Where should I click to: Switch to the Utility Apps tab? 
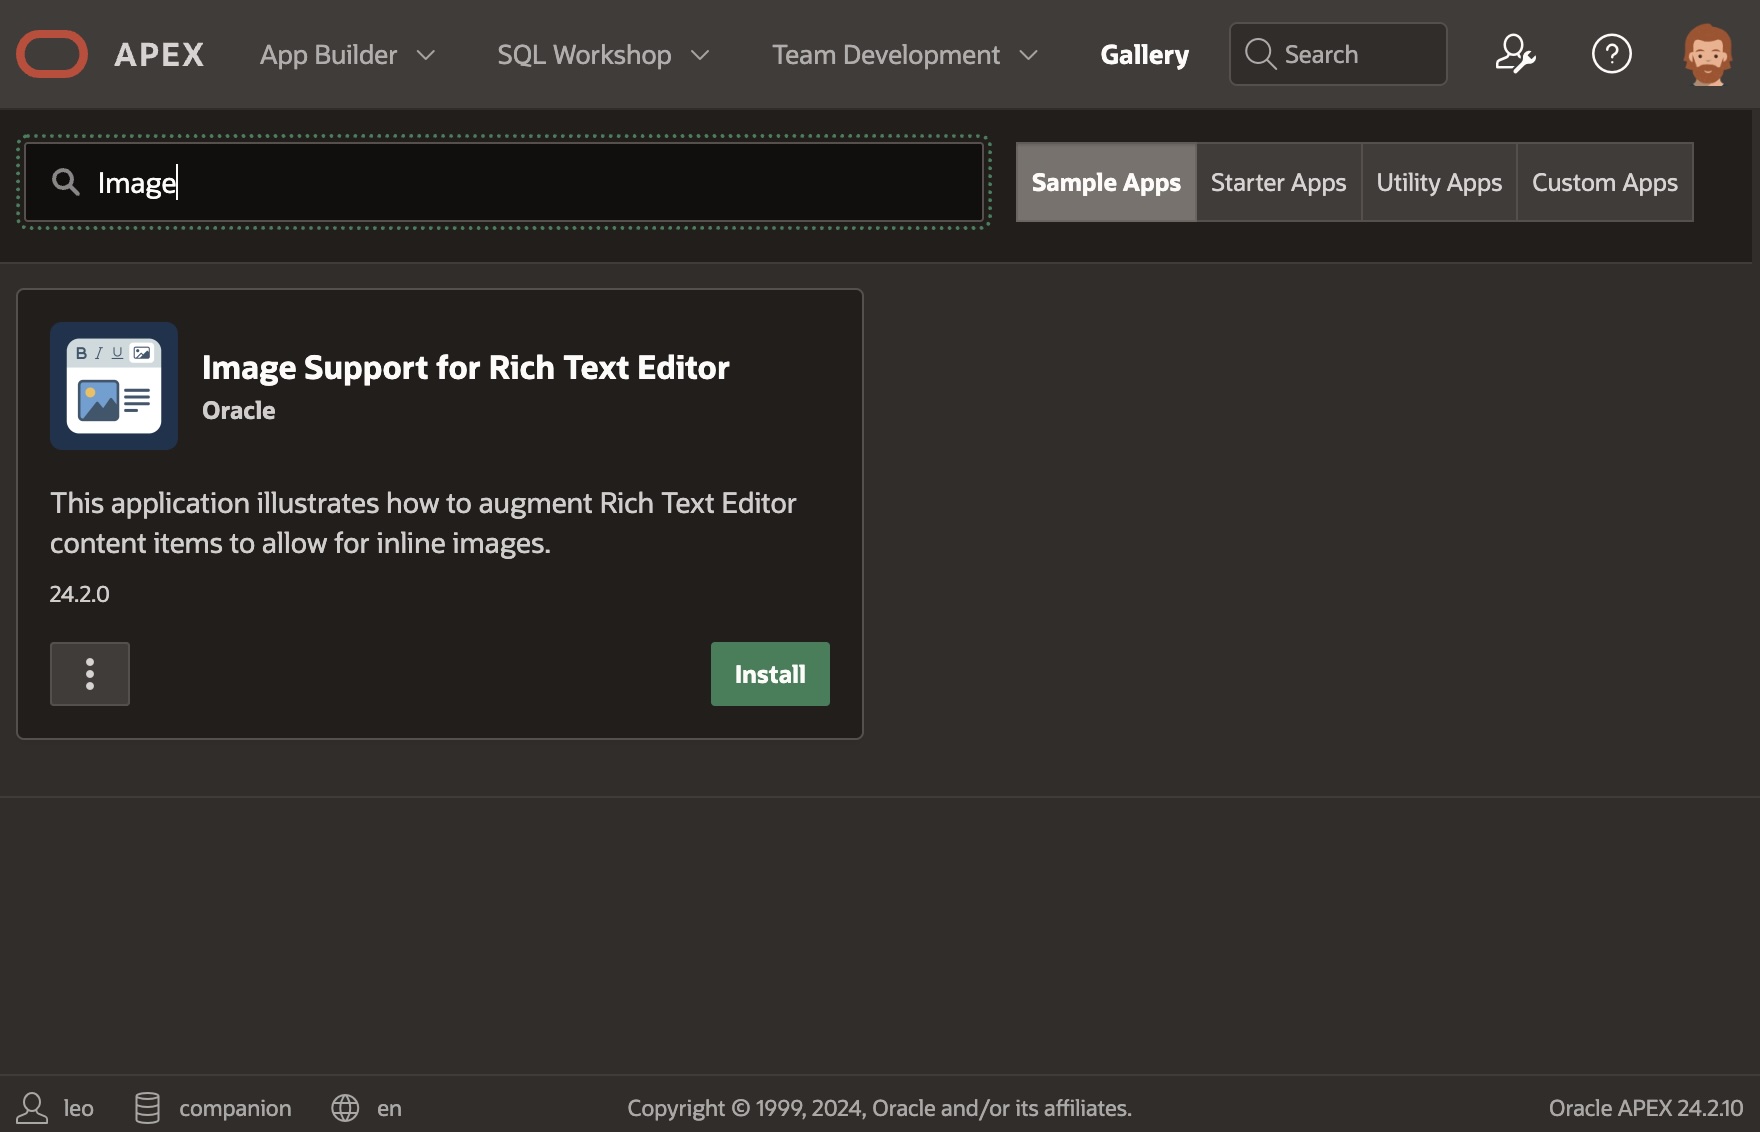(x=1439, y=182)
